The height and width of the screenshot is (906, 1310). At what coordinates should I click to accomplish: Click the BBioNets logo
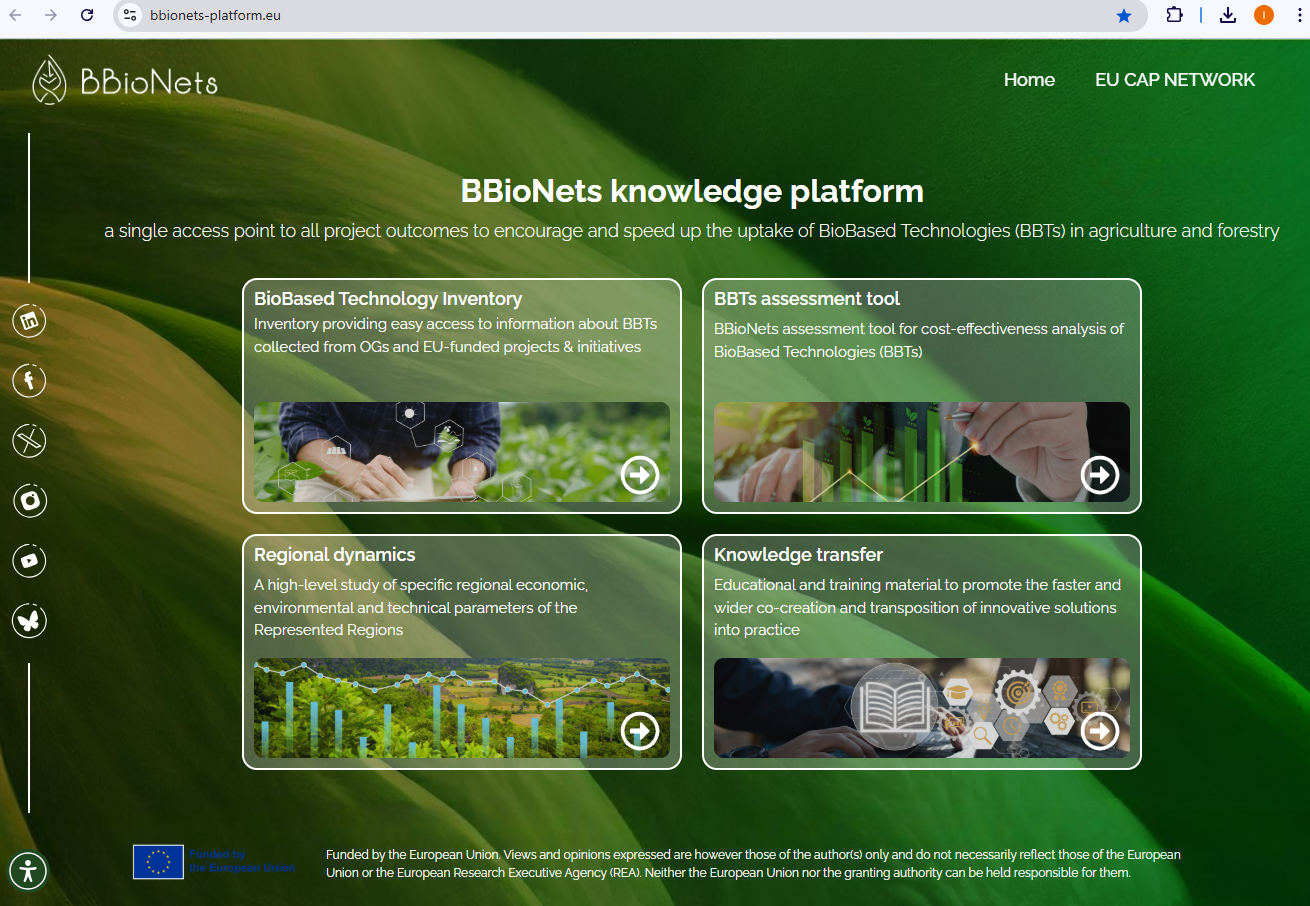click(x=125, y=81)
